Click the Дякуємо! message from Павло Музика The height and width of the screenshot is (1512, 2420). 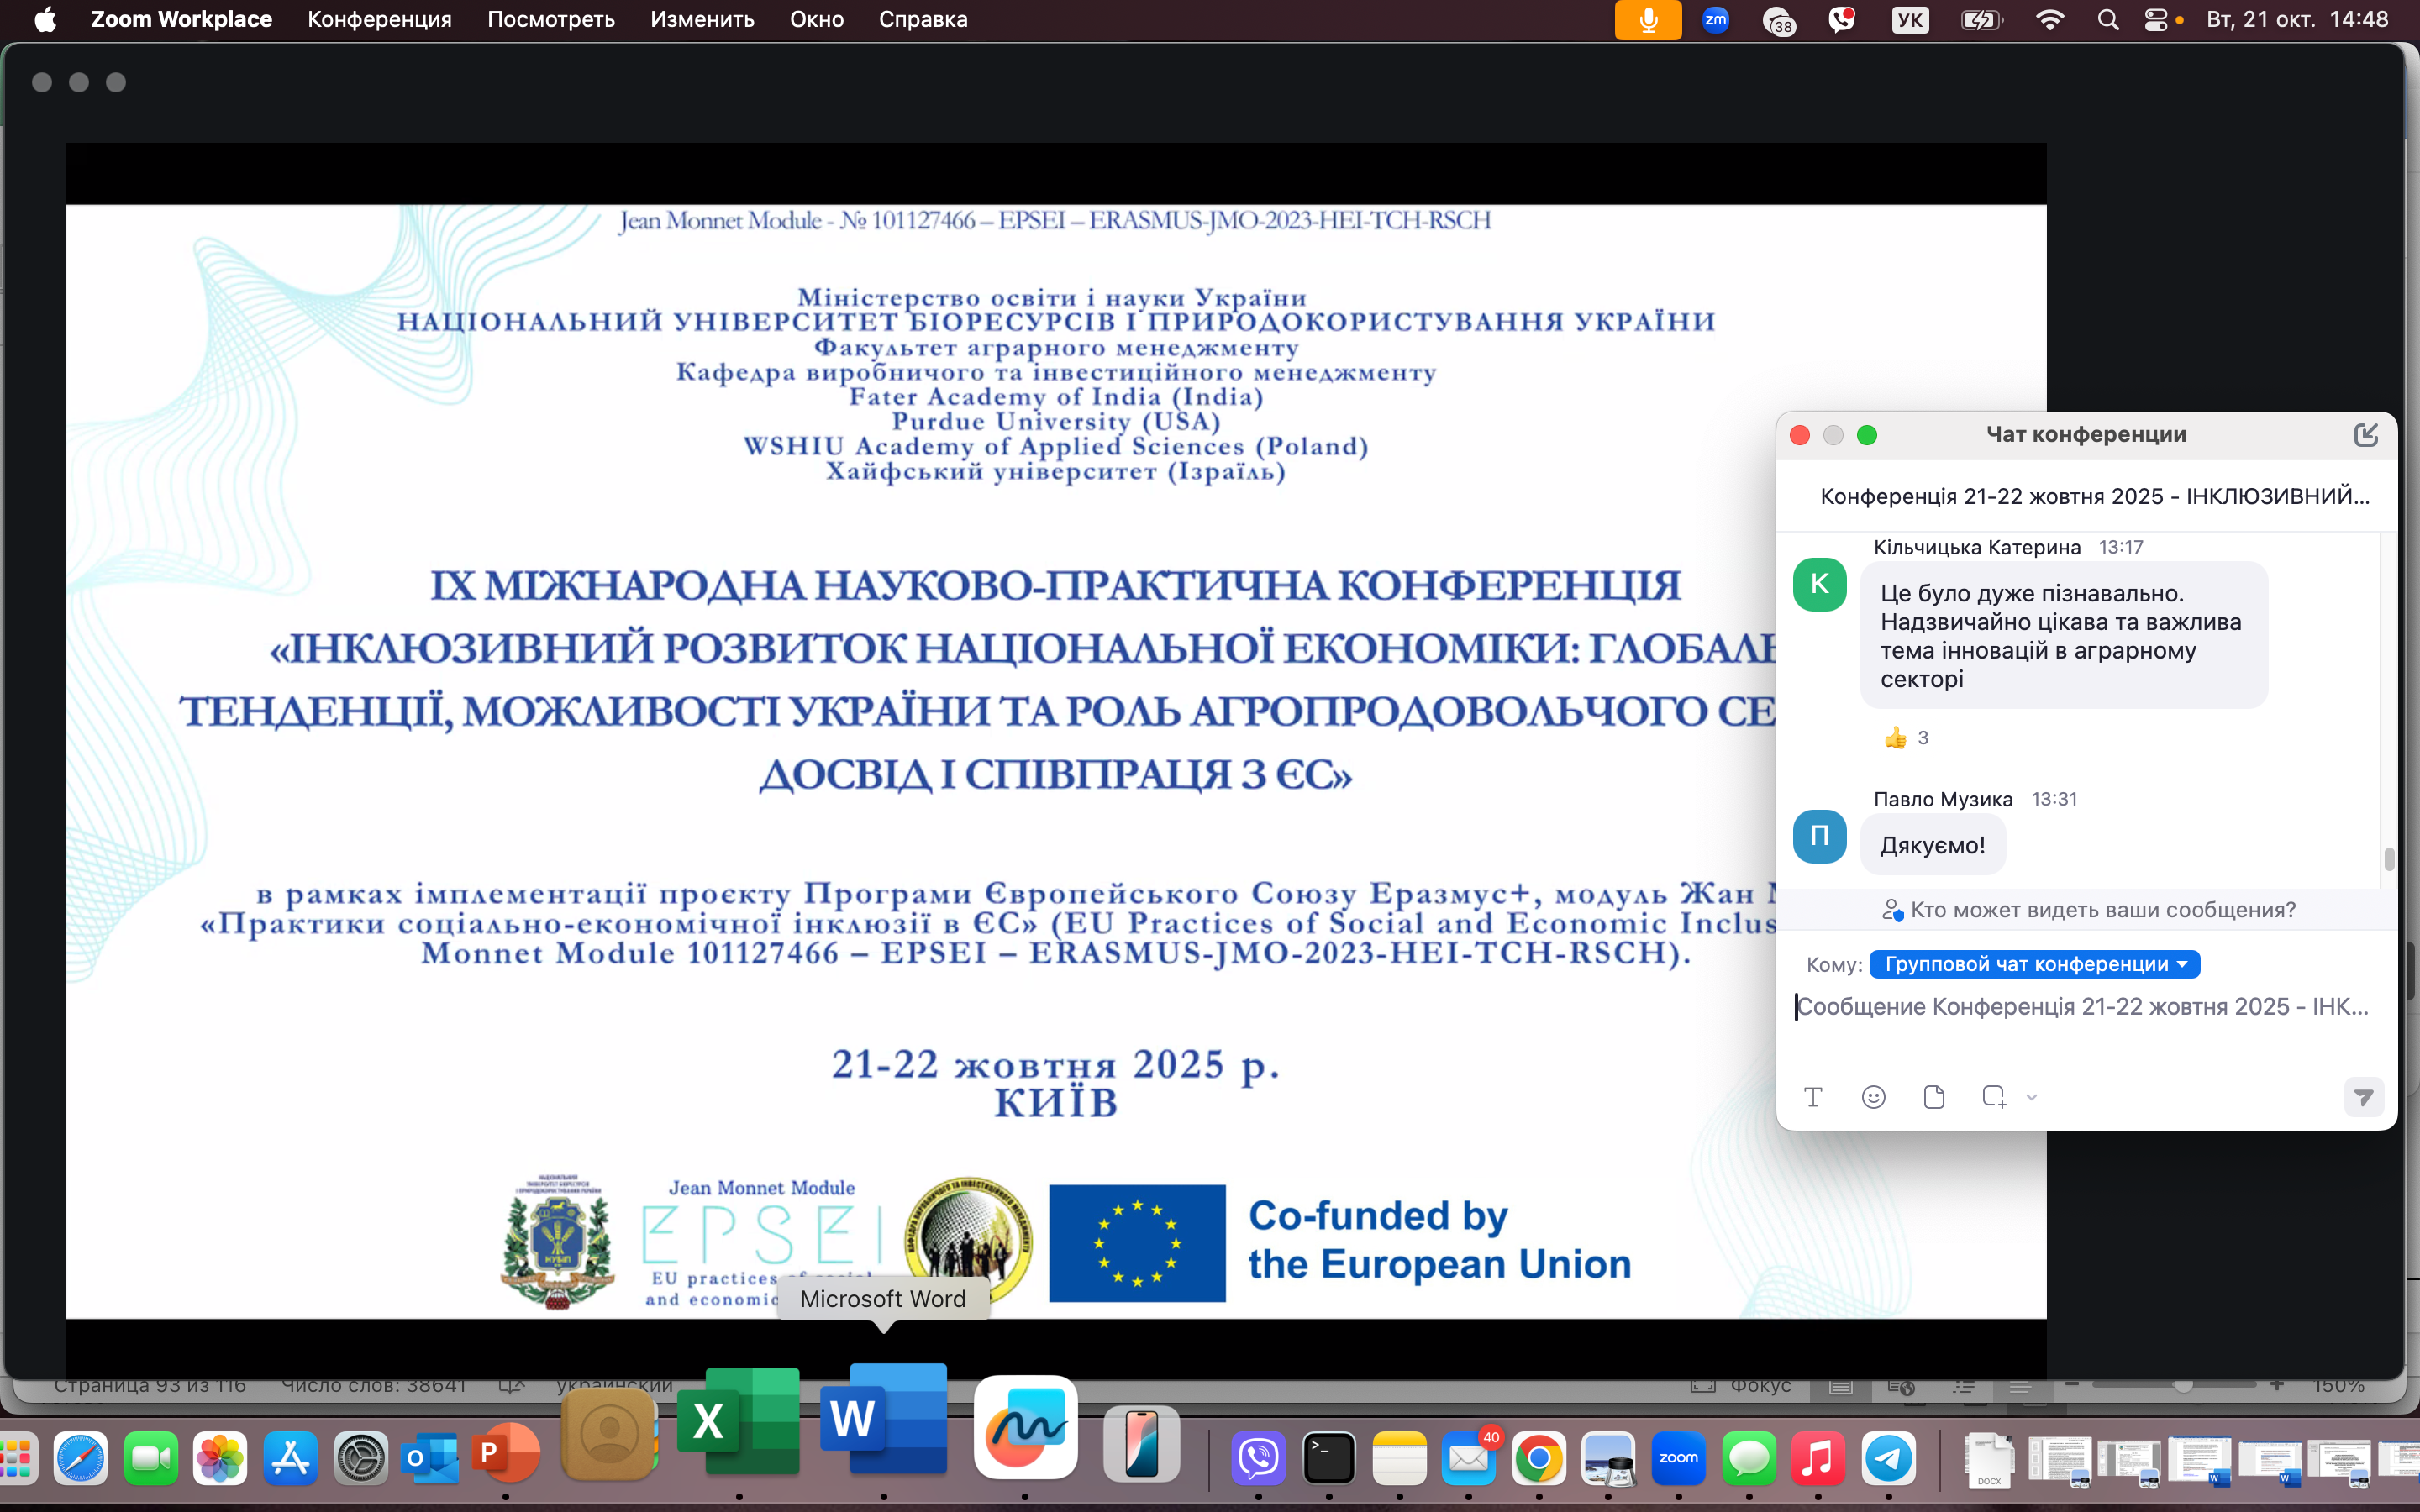click(x=1932, y=845)
